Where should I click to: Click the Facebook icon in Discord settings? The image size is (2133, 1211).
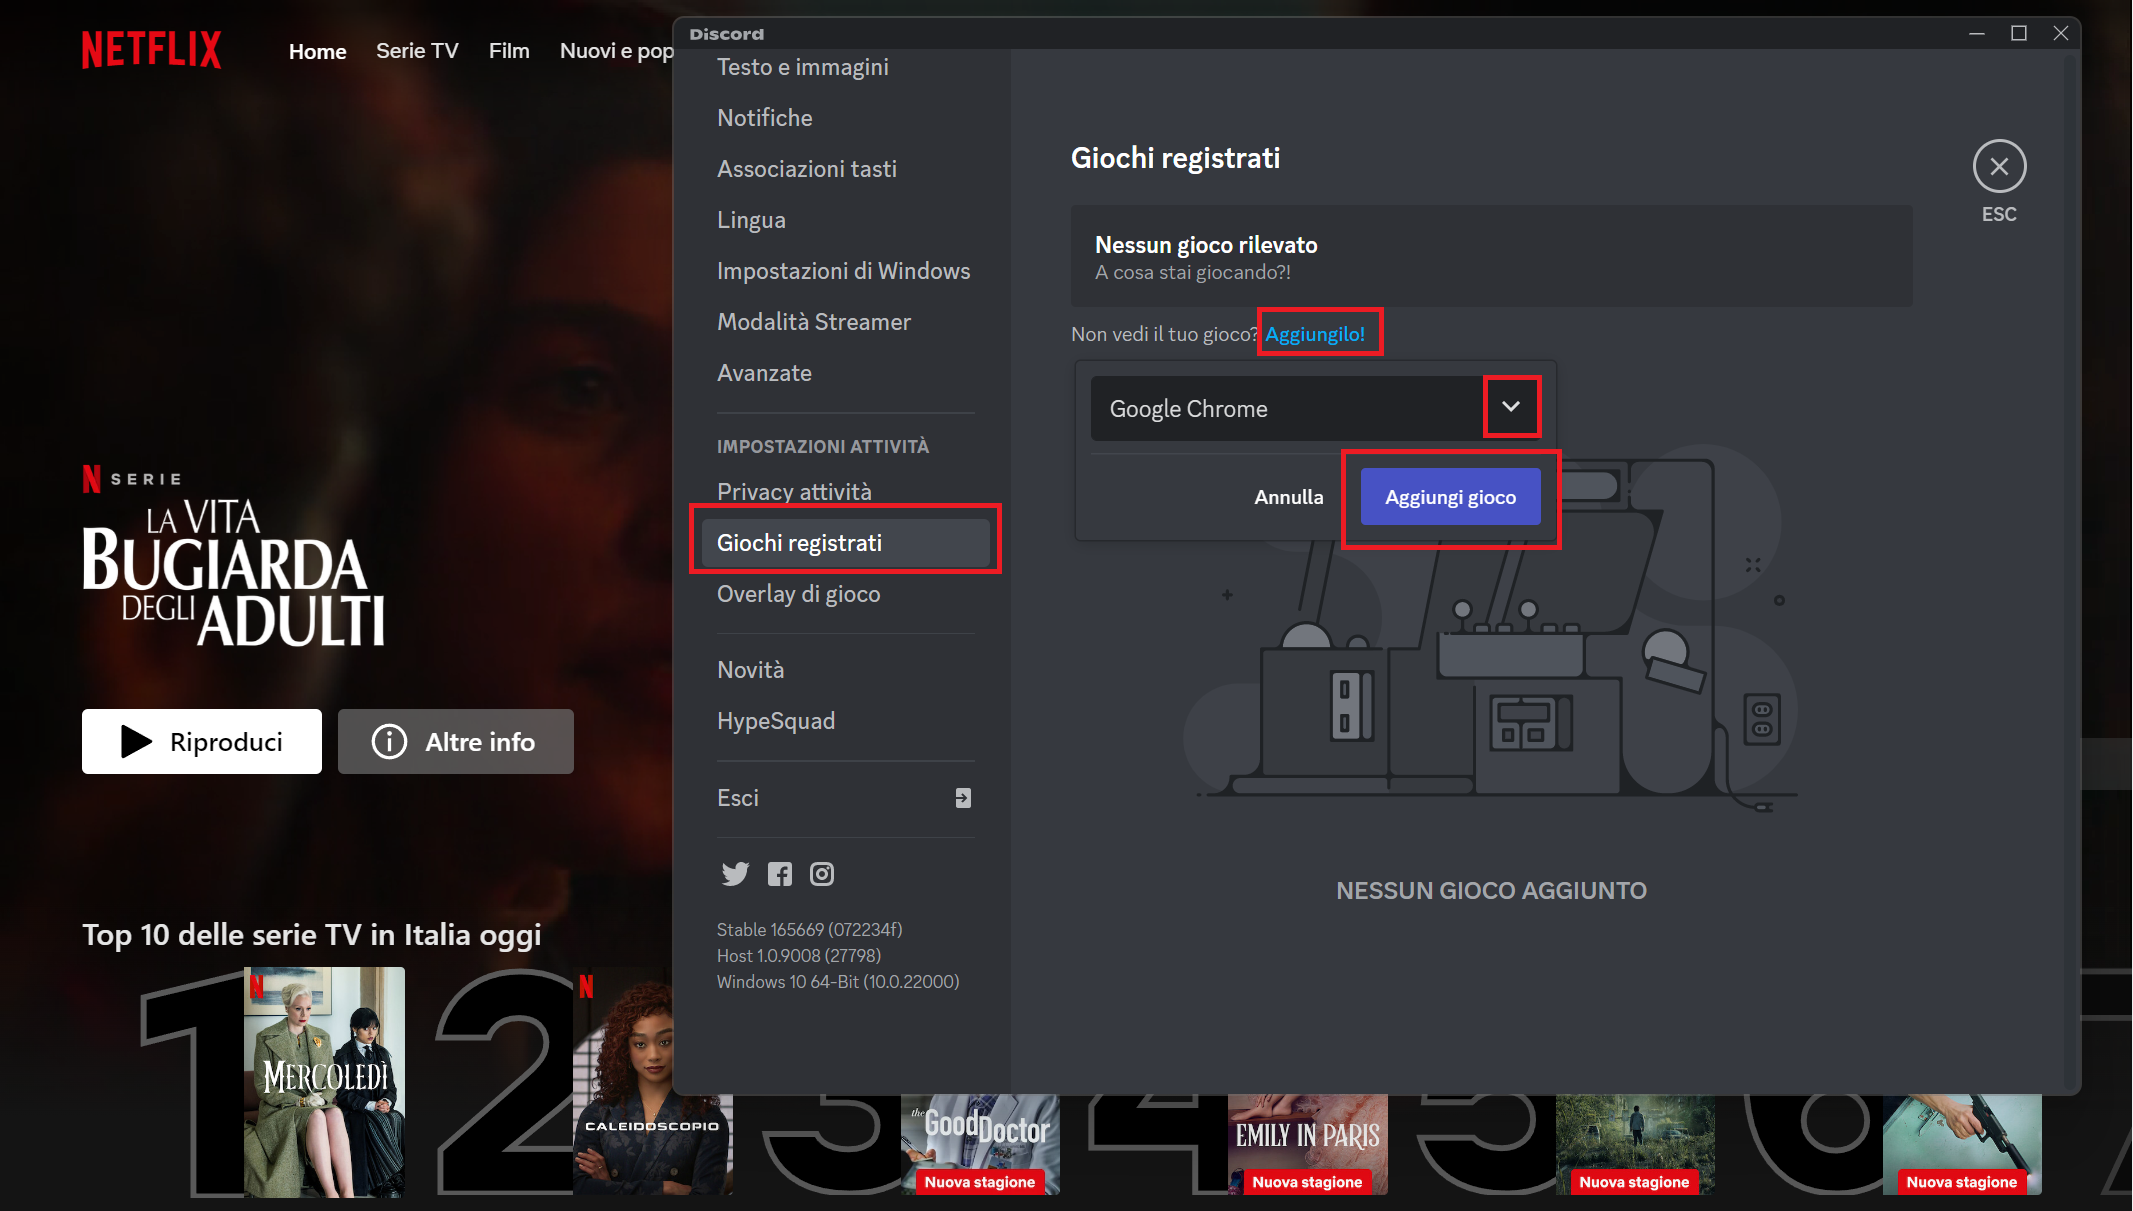click(779, 873)
